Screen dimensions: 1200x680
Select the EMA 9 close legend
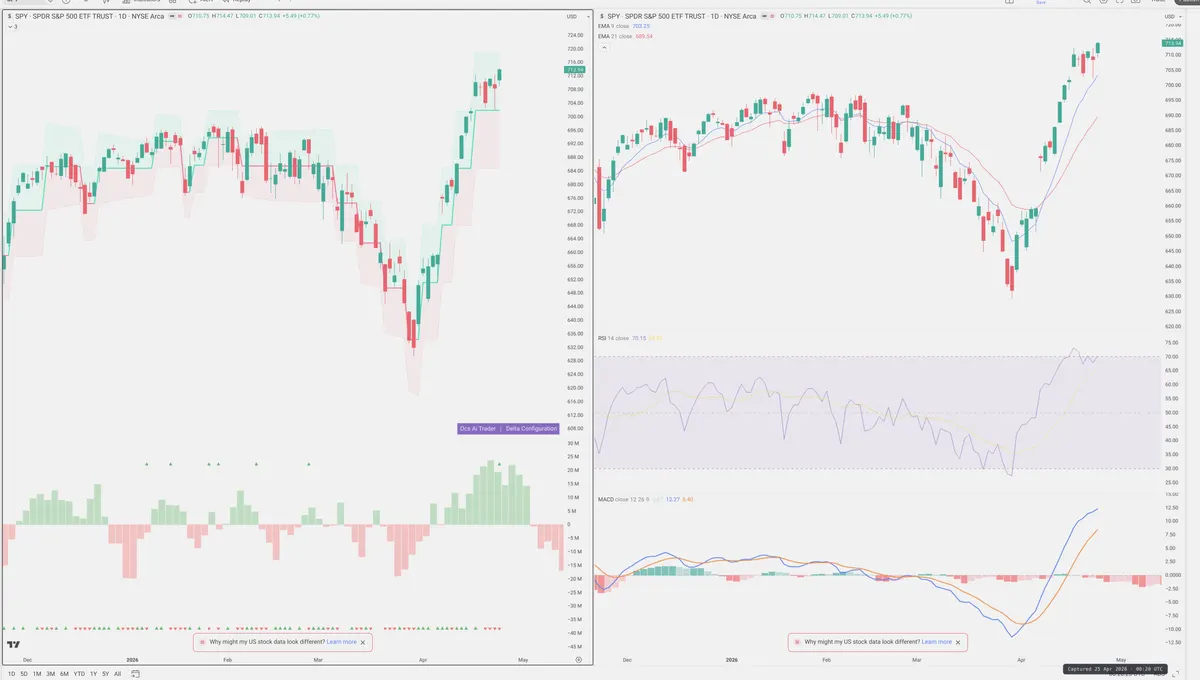point(624,26)
